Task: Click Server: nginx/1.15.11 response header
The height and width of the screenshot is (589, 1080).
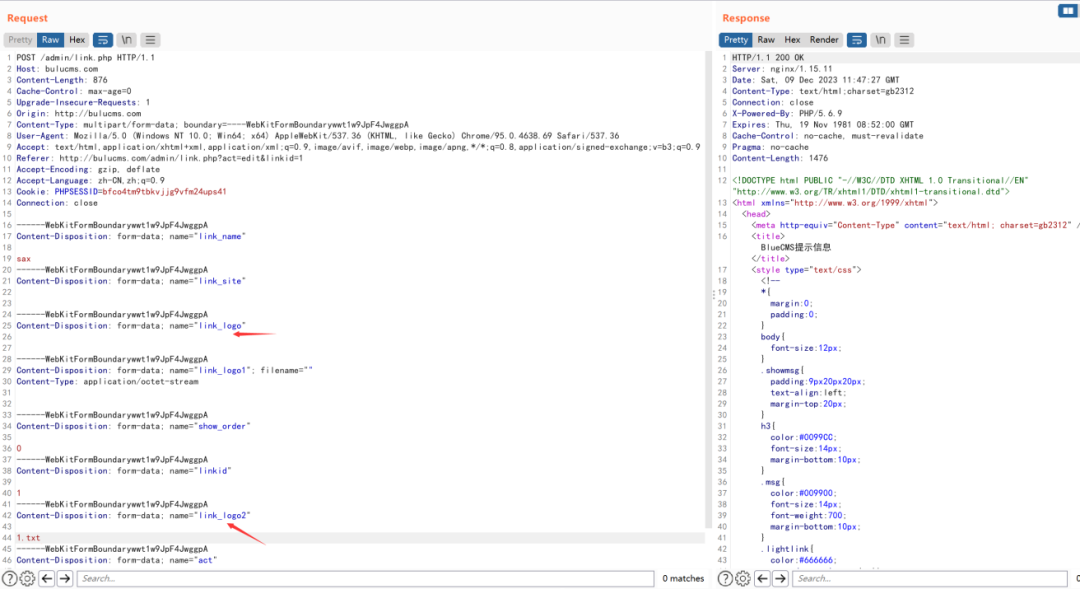Action: coord(782,69)
